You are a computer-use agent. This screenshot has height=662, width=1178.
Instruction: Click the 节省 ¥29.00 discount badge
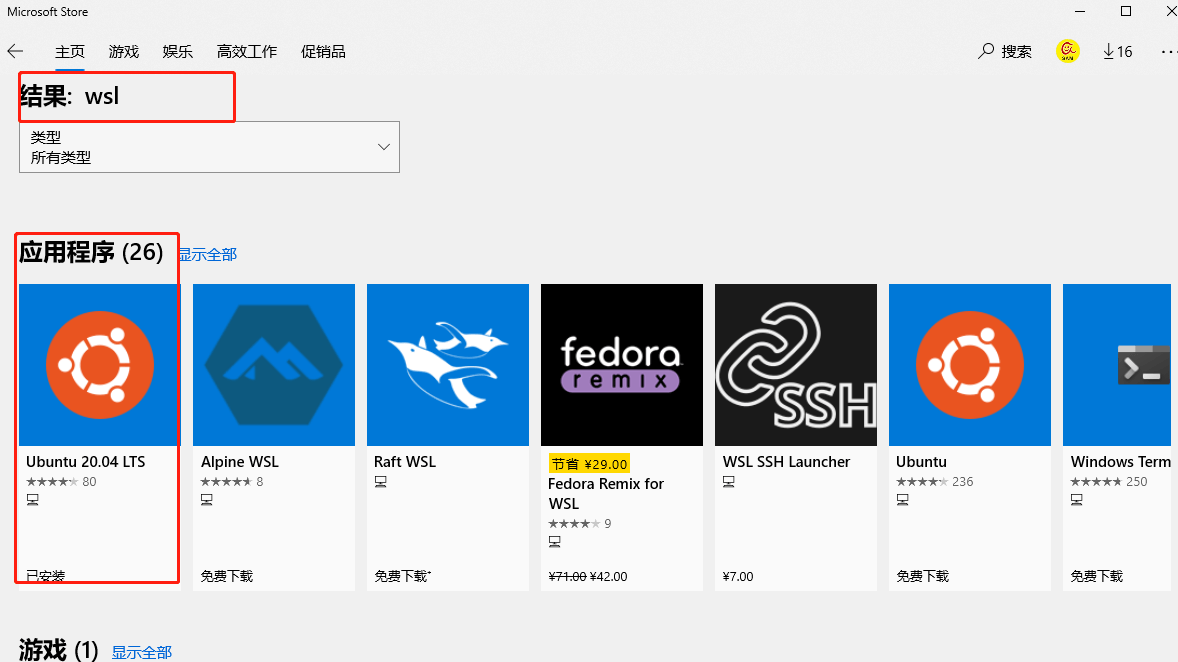point(589,464)
